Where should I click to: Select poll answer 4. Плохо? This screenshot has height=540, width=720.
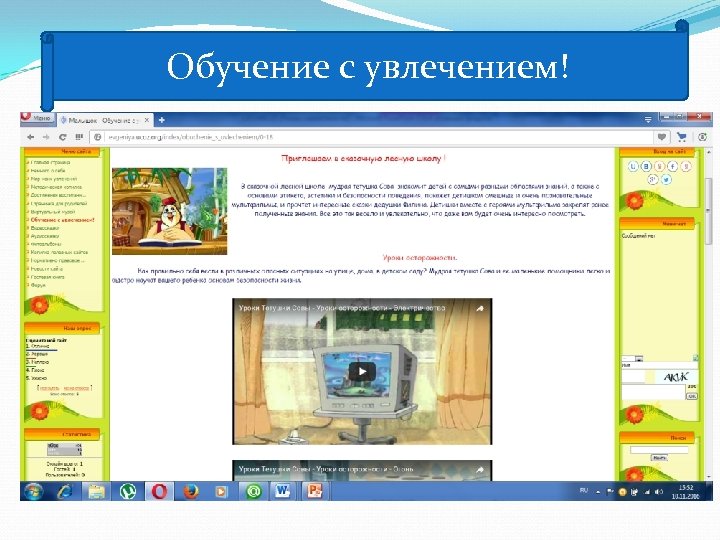35,370
